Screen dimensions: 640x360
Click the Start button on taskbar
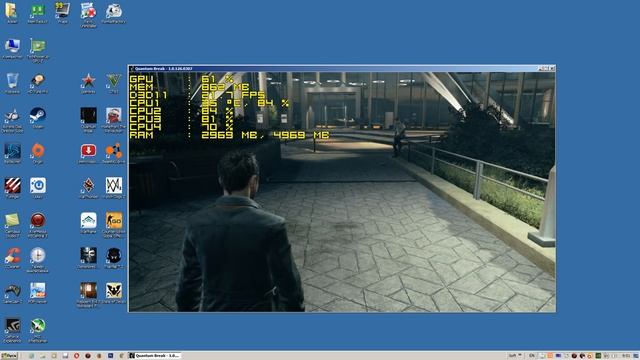click(x=9, y=356)
